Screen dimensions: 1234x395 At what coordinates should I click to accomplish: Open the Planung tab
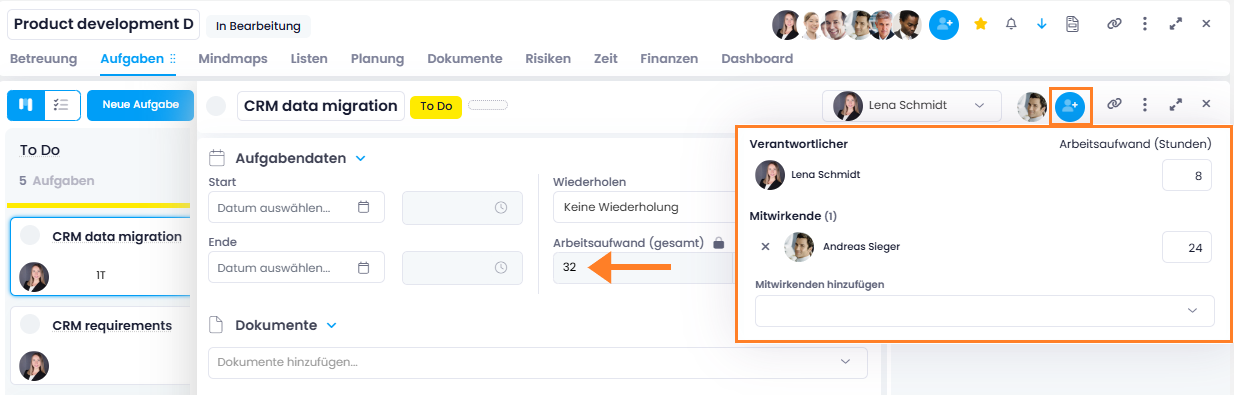click(377, 59)
